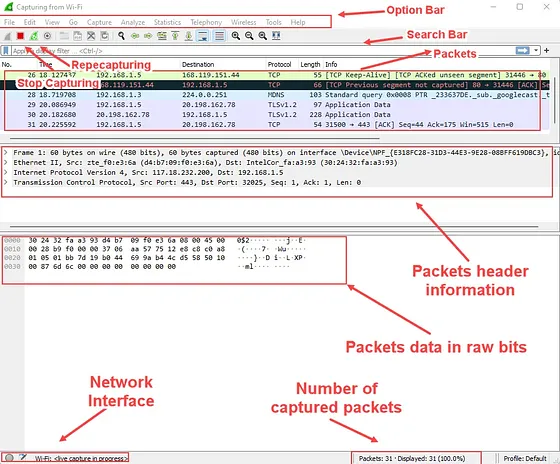Open the expert information circle in the status bar
Screen dimensions: 560x464
[x=9, y=458]
